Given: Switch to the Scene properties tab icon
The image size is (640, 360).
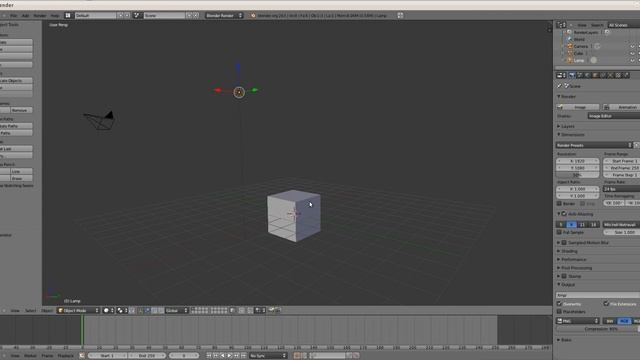Looking at the screenshot, I should (580, 75).
